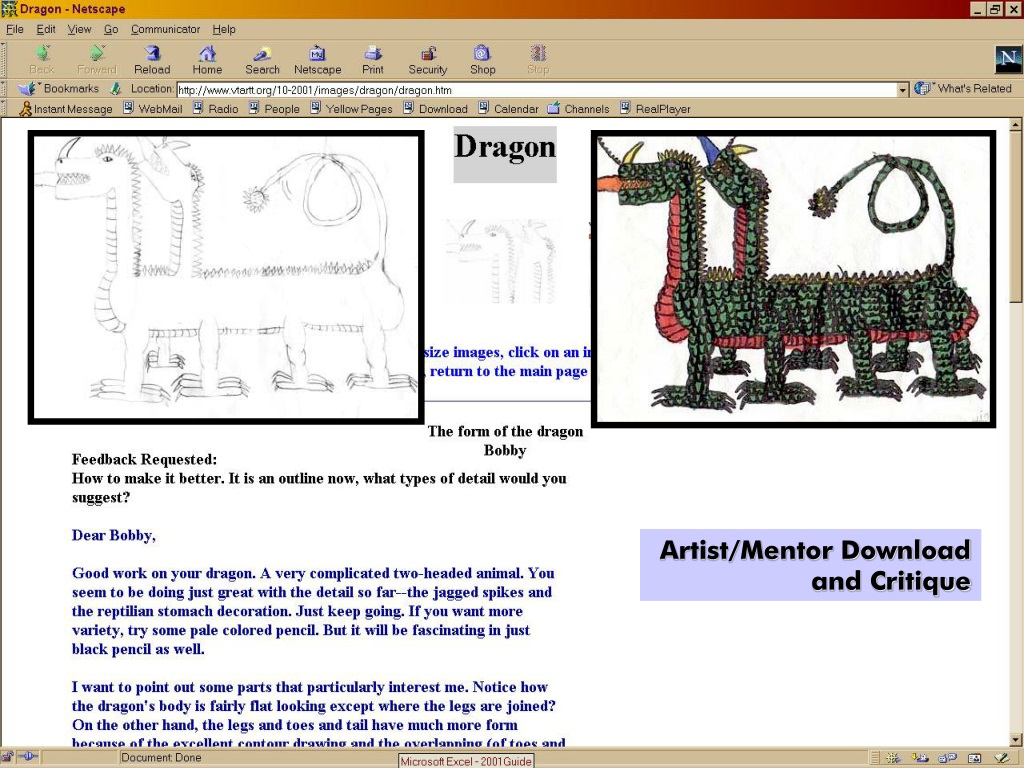Open the What's Related menu
The image size is (1024, 768).
click(963, 88)
